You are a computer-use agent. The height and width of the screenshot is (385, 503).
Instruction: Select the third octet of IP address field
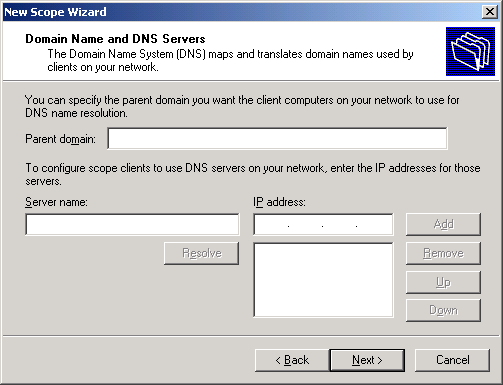coord(339,225)
